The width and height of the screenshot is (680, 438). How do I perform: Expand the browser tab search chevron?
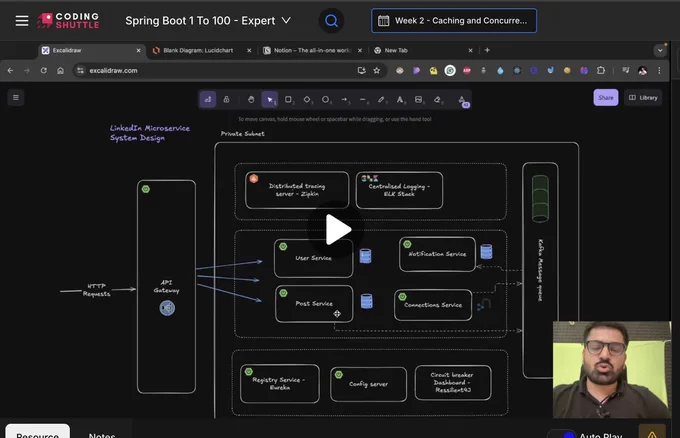tap(660, 50)
